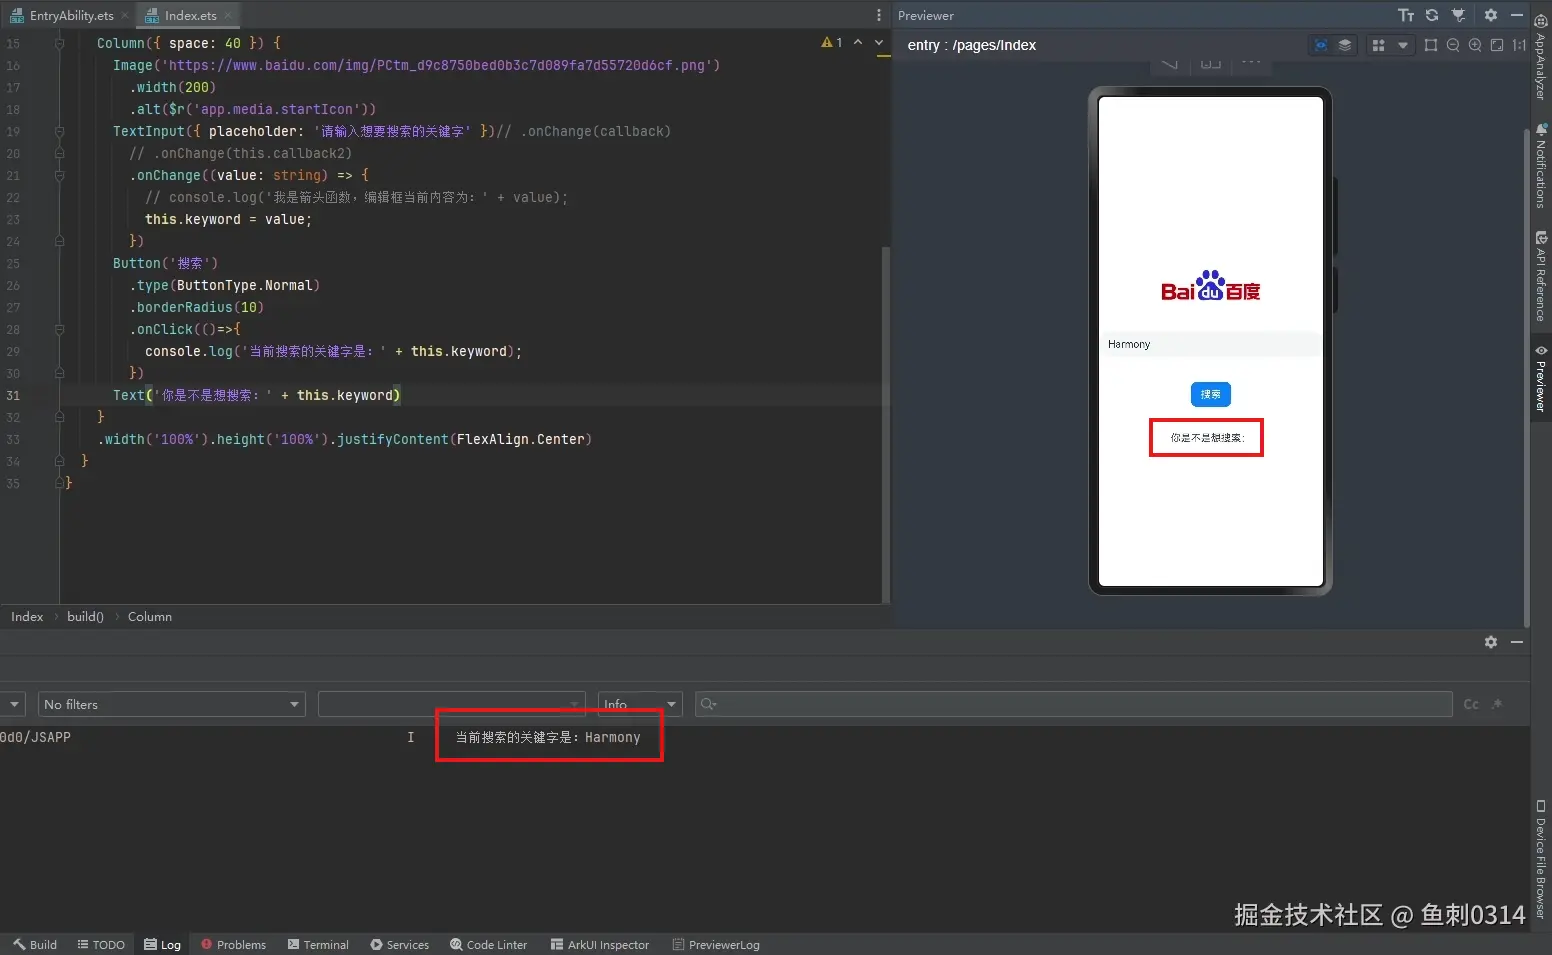Select the Log tool window tab

162,945
